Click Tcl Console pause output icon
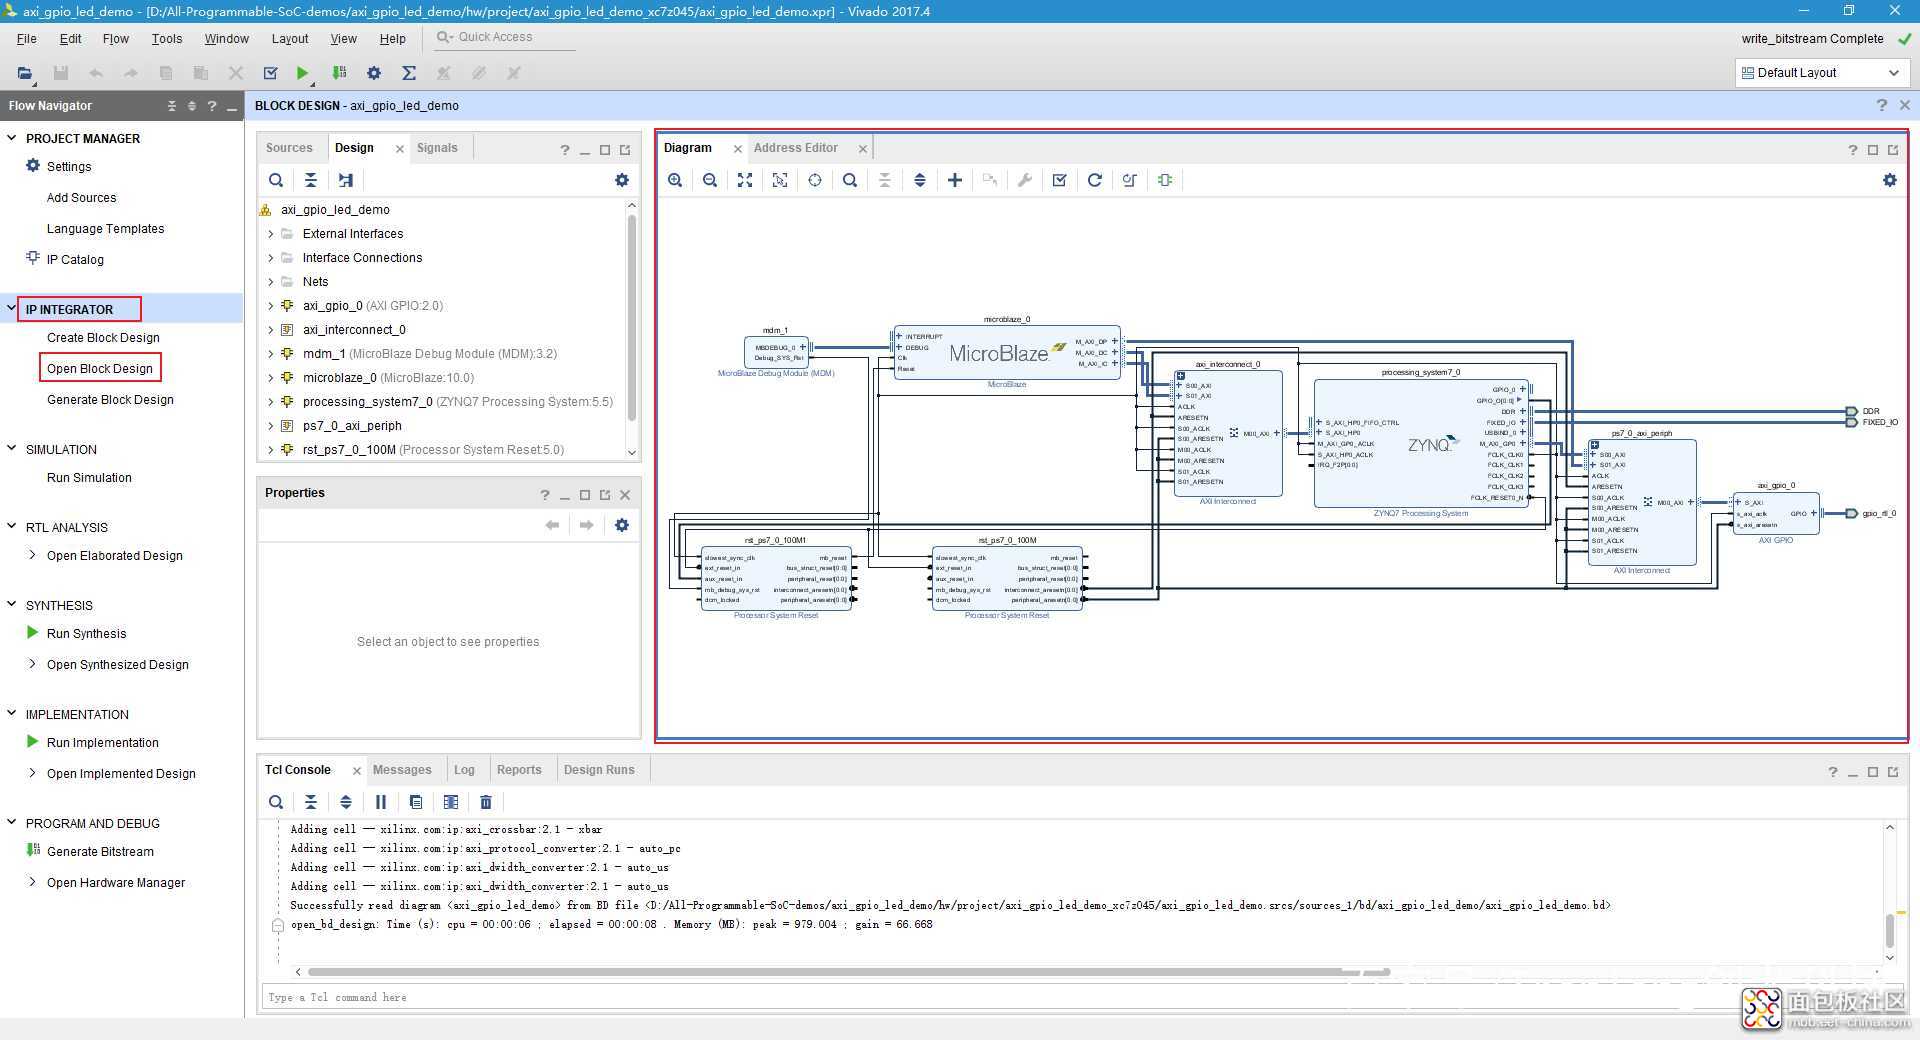The height and width of the screenshot is (1040, 1920). pos(381,802)
